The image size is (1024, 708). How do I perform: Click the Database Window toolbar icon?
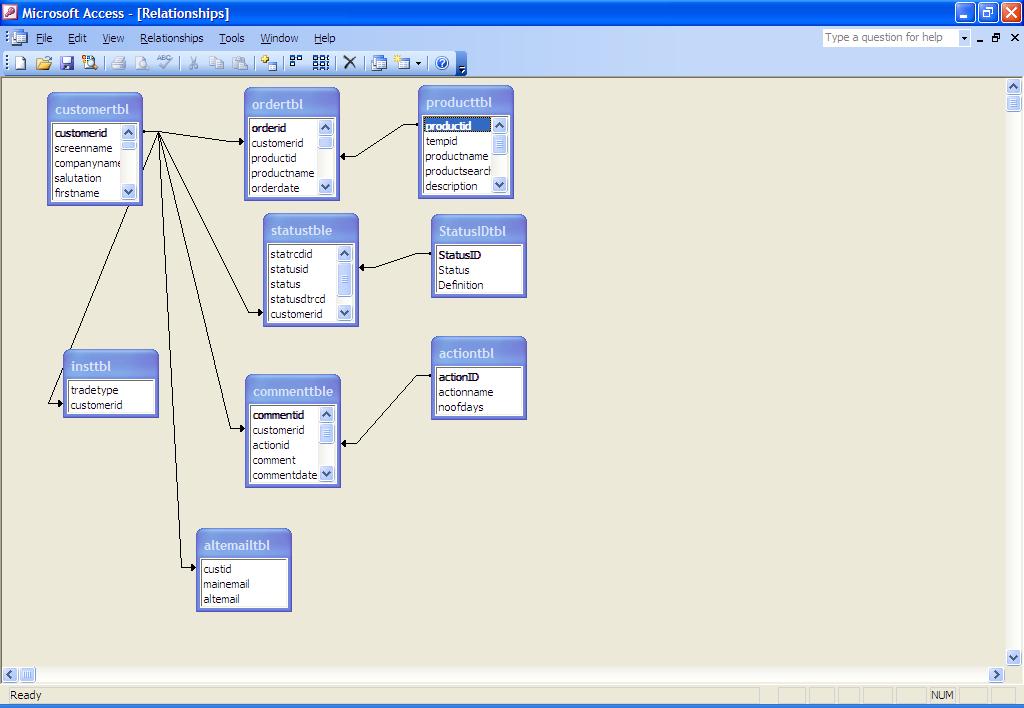pos(379,63)
